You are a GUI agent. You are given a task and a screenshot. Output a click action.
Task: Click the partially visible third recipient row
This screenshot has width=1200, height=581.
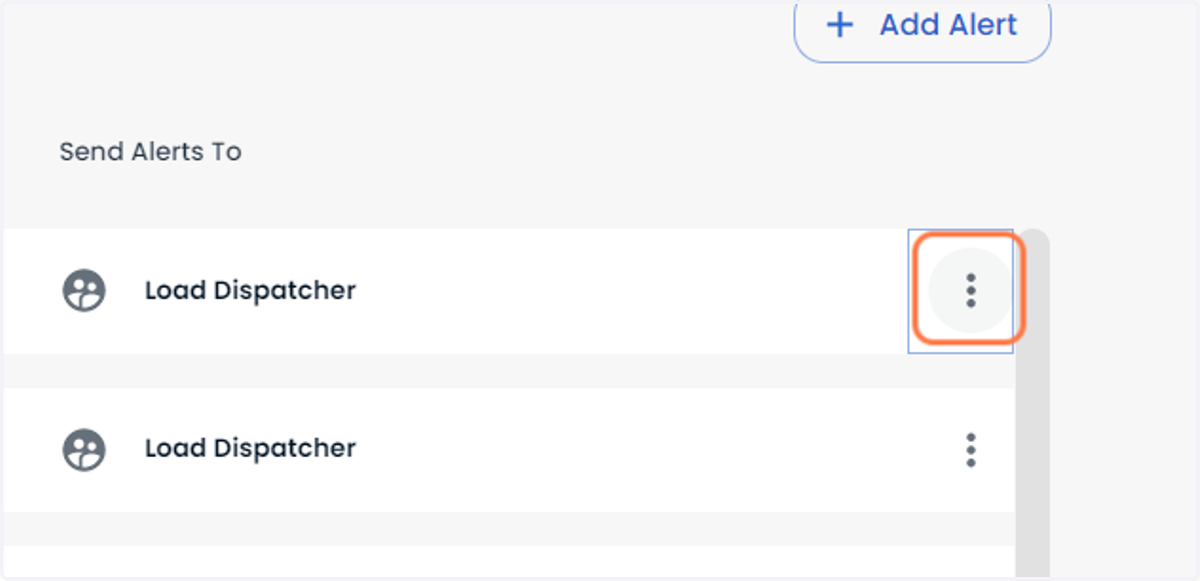[x=508, y=562]
